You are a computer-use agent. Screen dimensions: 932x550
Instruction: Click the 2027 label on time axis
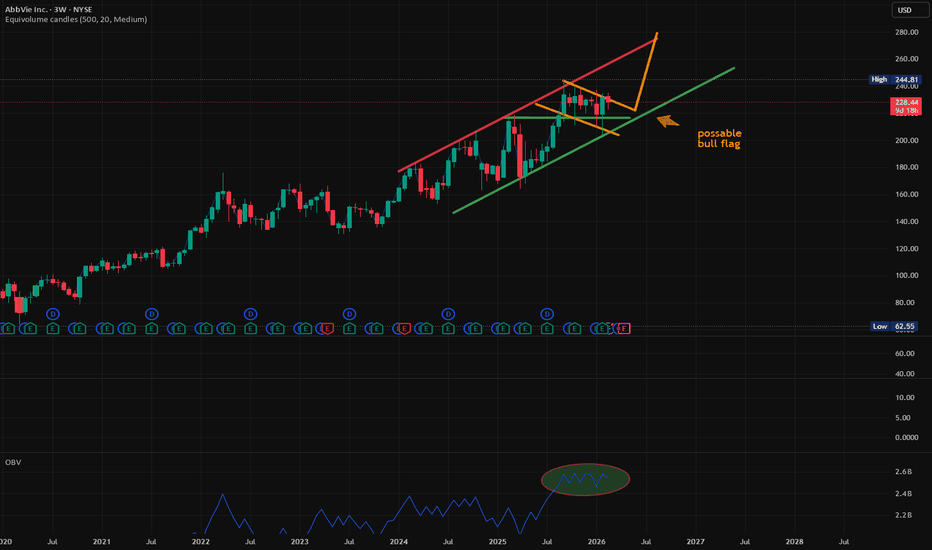pos(696,541)
